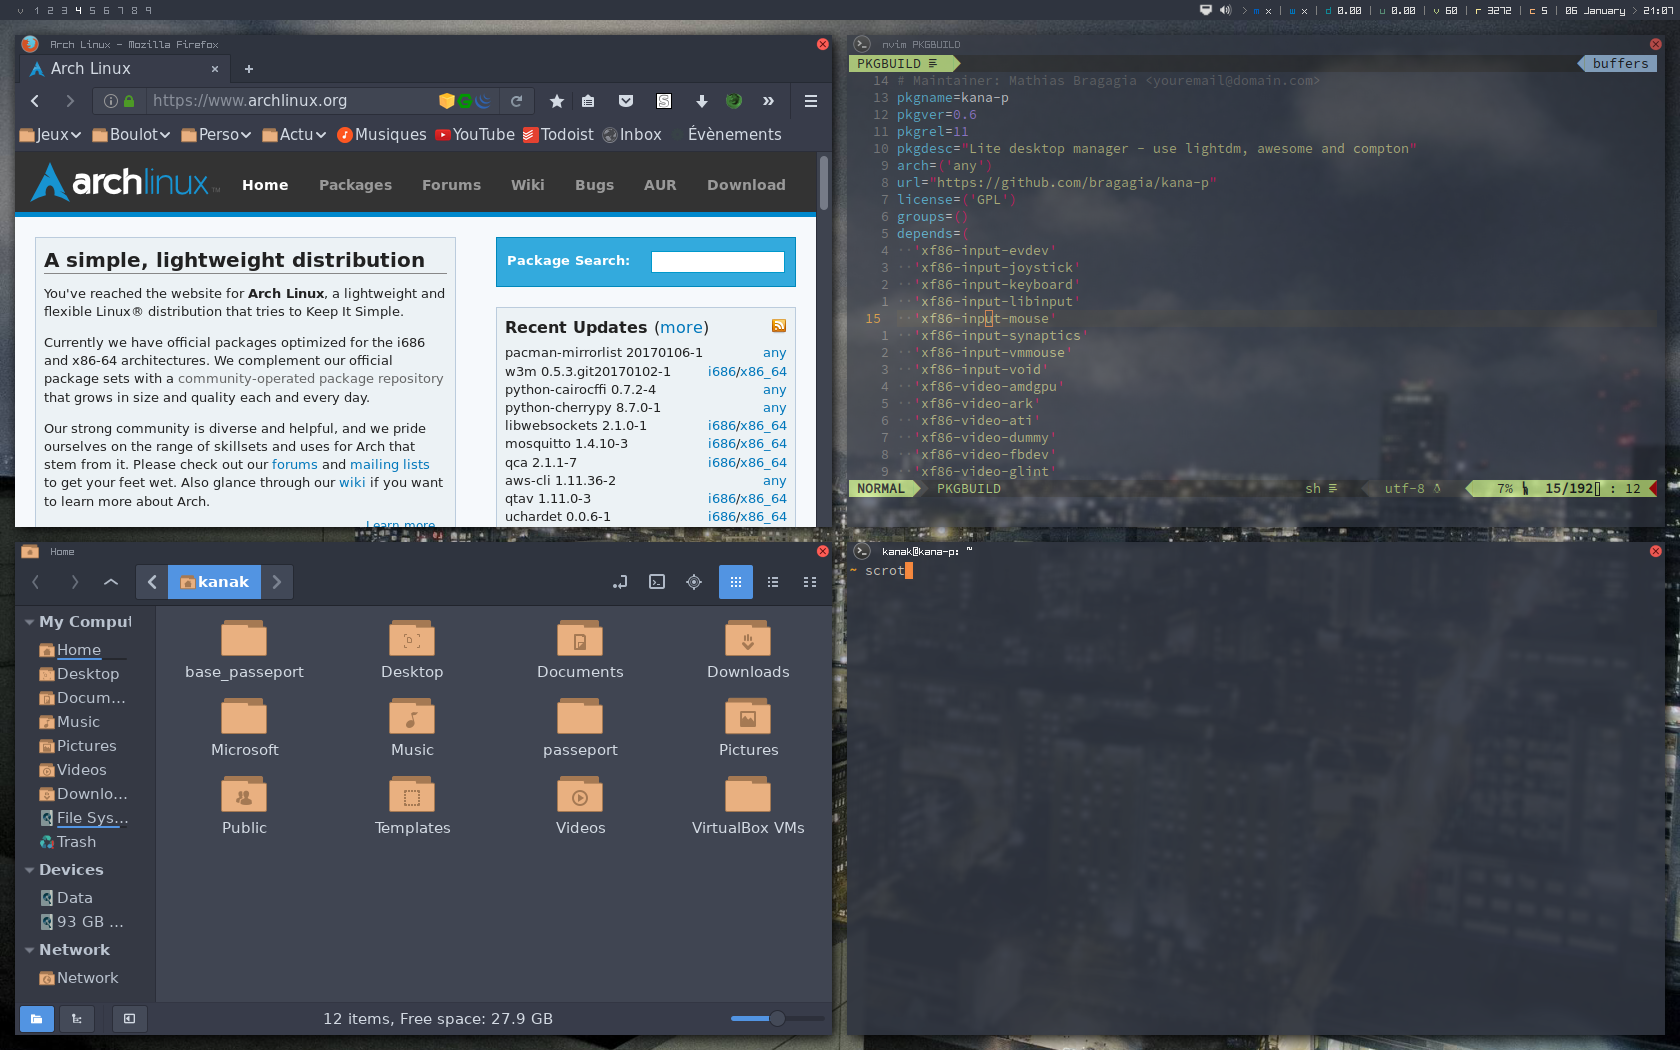Click the green padlock in the URL bar

129,101
